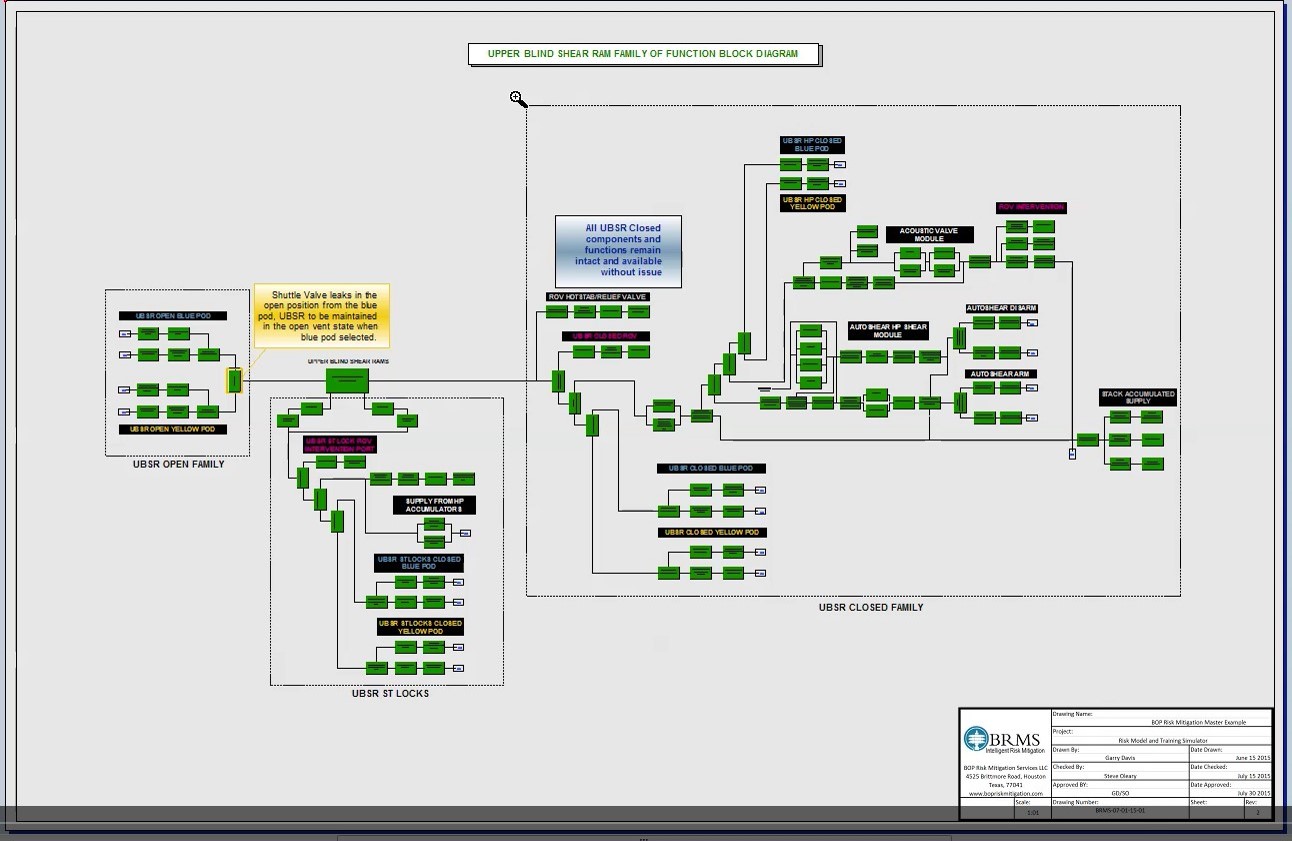
Task: Select the large Upper Blind Shear Rams block
Action: point(347,380)
